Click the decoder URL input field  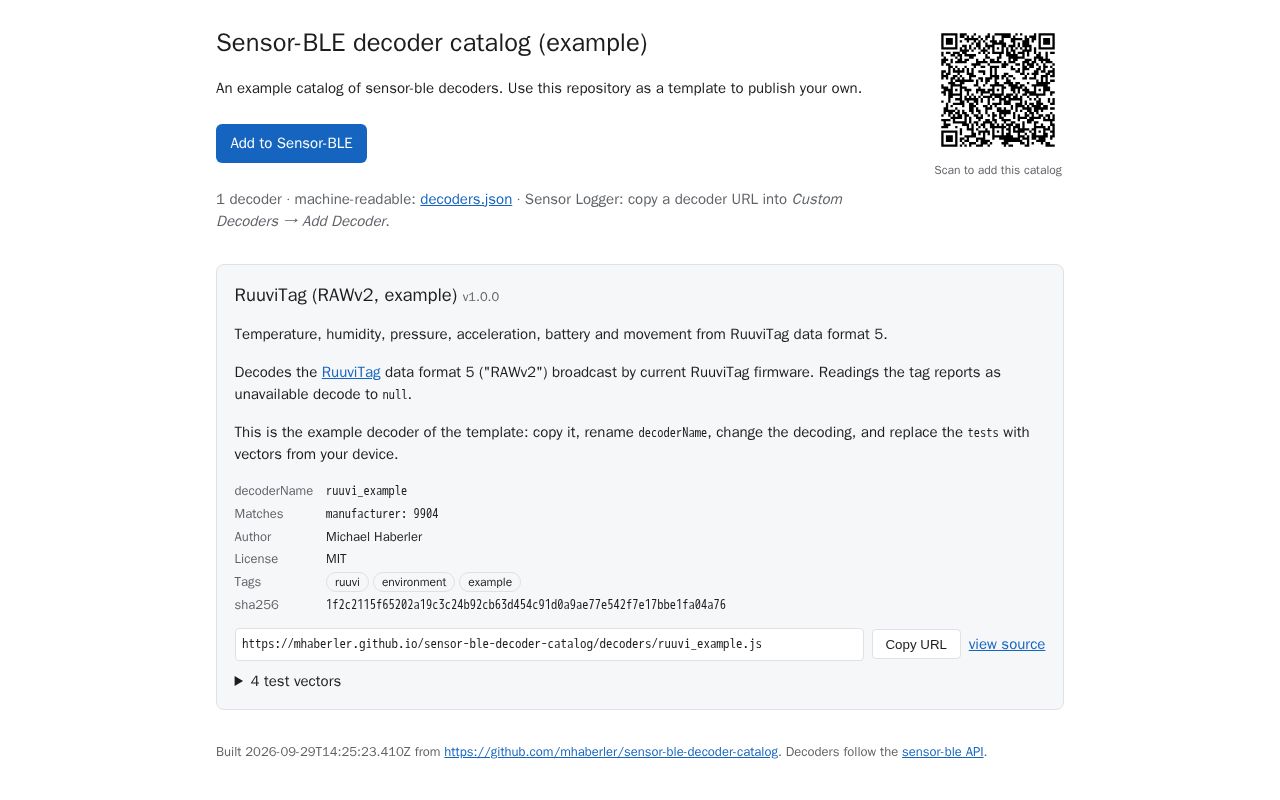[x=549, y=644]
